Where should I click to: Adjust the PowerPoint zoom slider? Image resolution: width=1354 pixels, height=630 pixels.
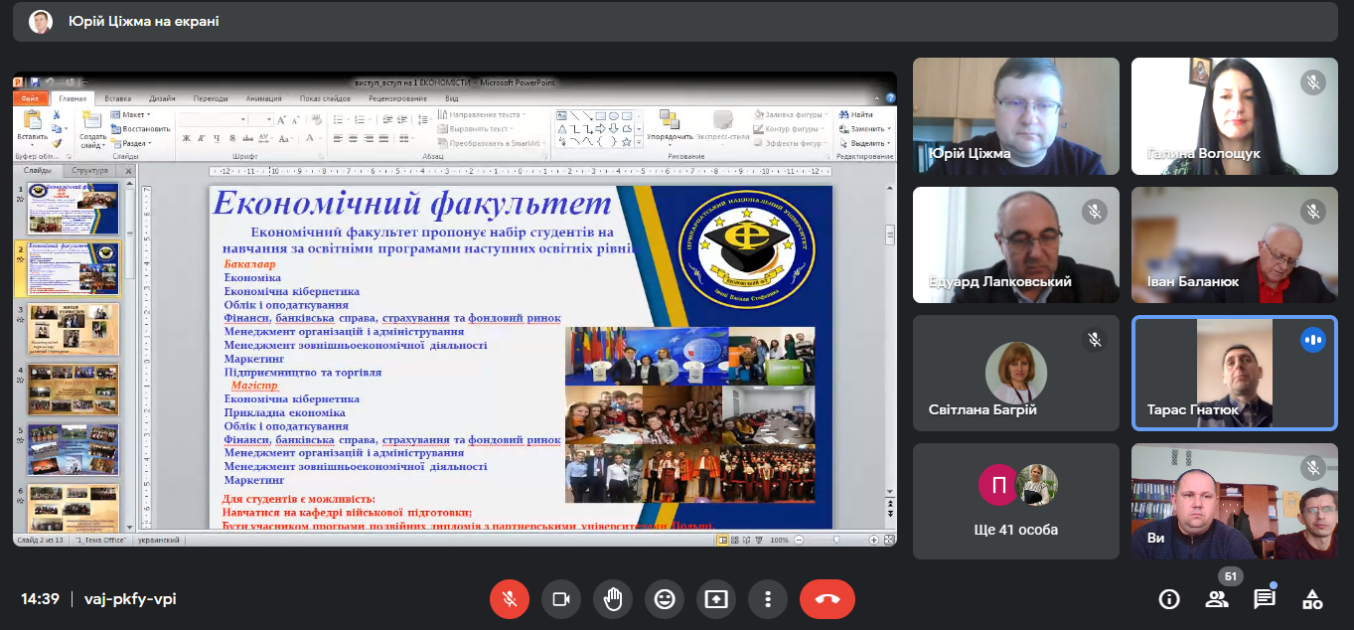(x=836, y=540)
